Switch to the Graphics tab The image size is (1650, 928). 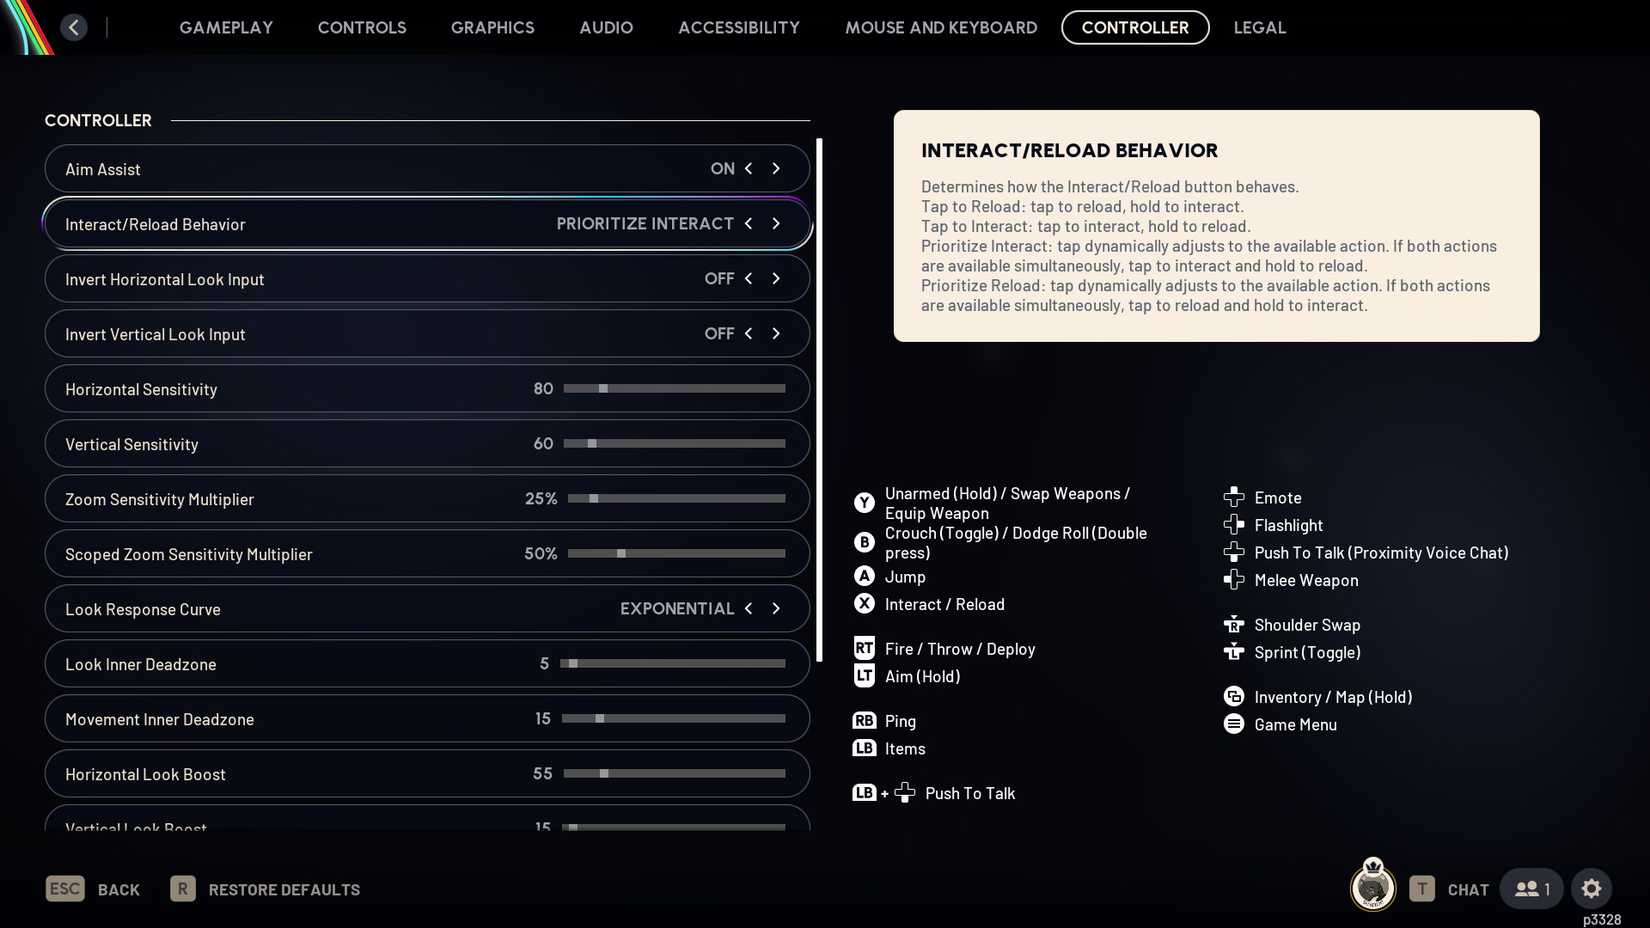point(492,27)
